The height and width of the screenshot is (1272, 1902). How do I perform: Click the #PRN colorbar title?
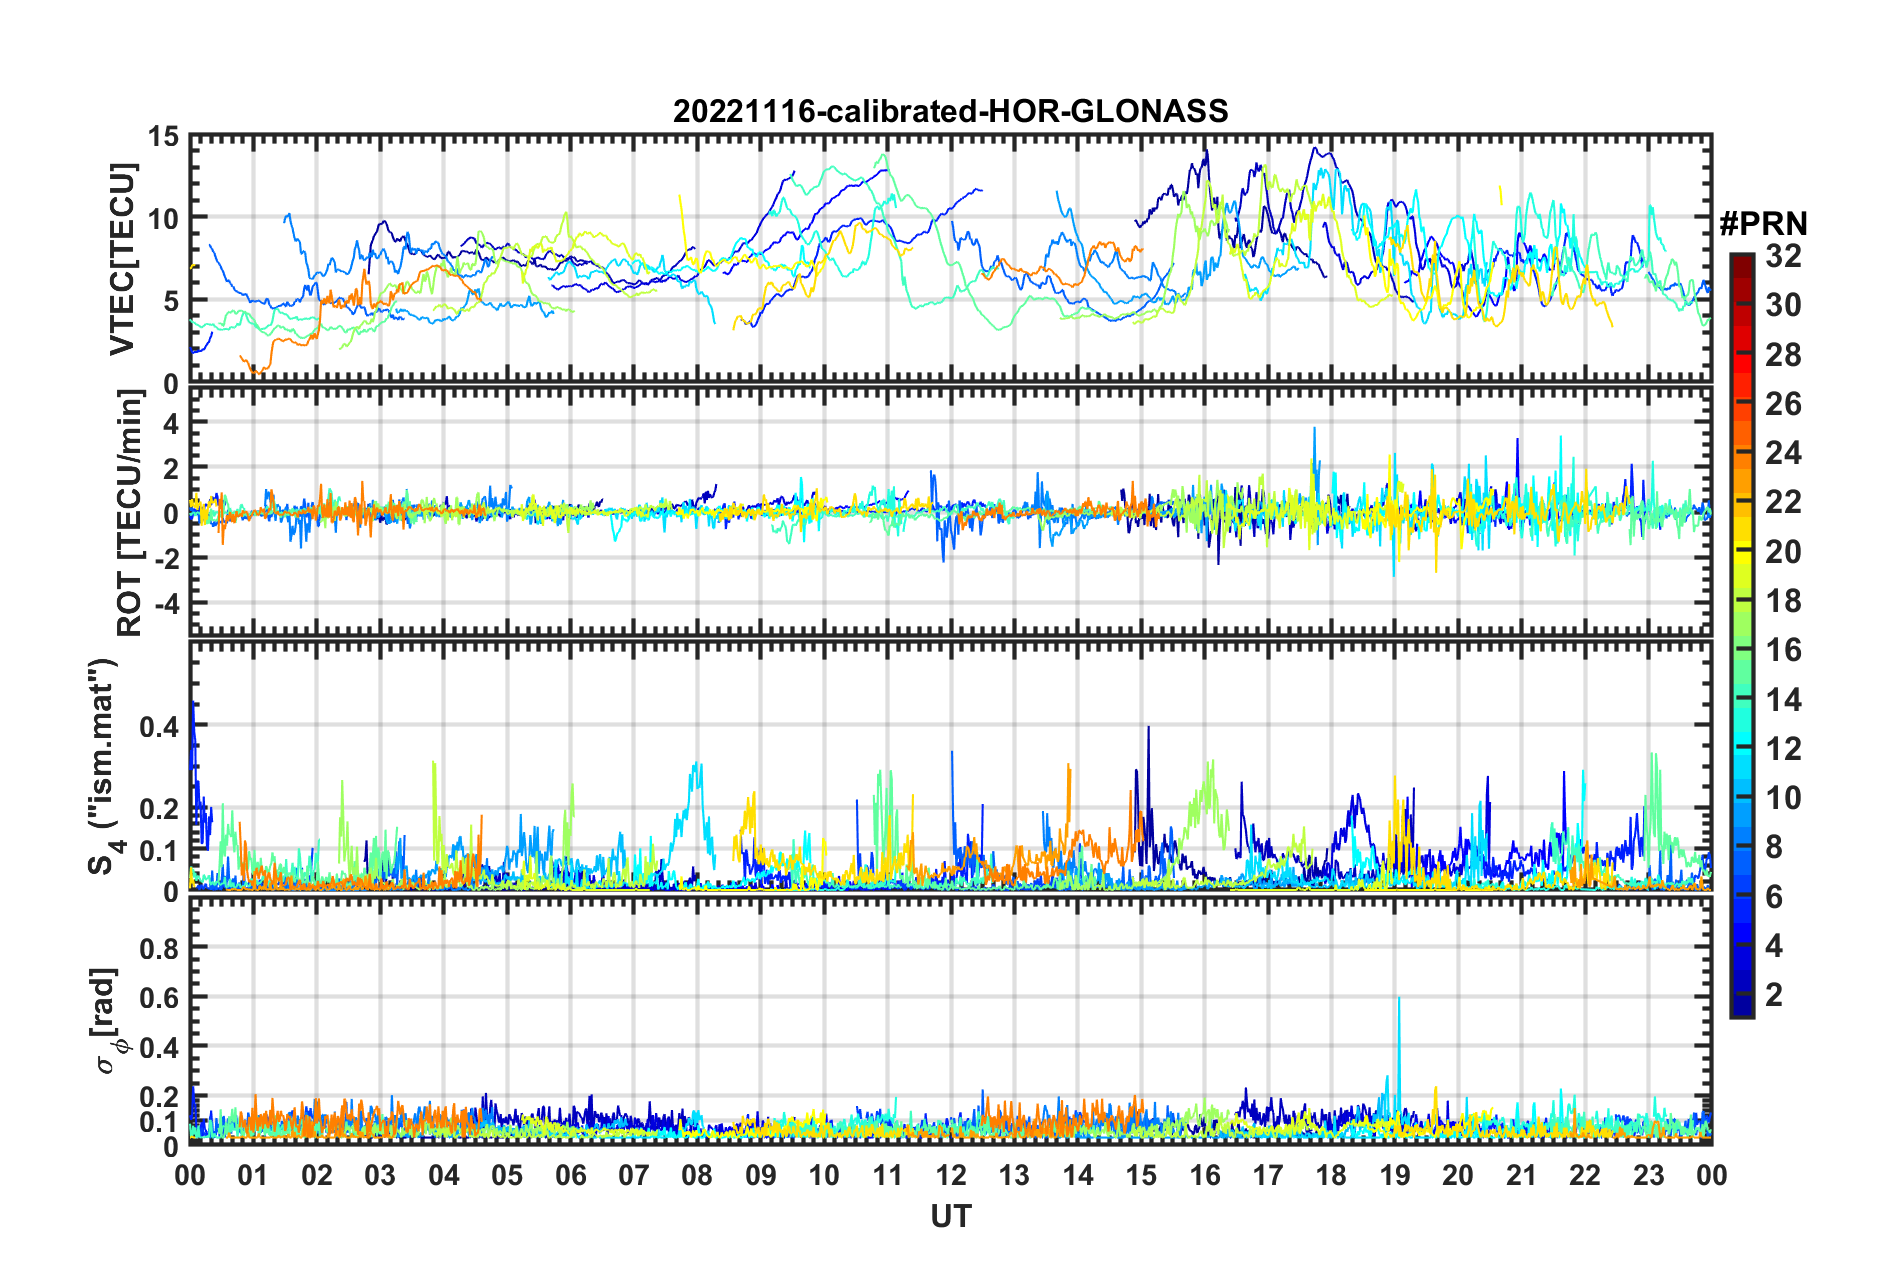(1763, 224)
